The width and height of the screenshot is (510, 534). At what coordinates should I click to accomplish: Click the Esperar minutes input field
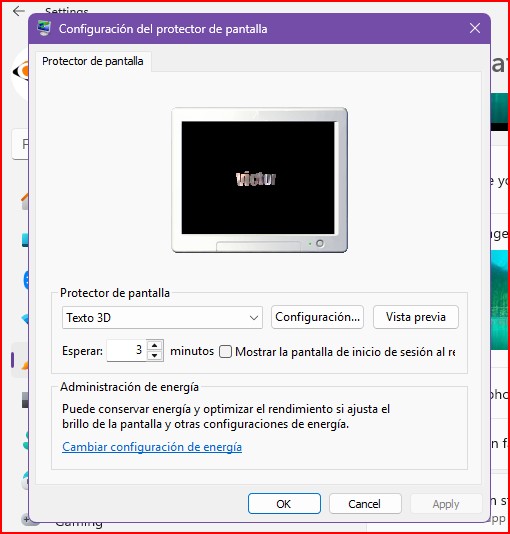tap(127, 350)
